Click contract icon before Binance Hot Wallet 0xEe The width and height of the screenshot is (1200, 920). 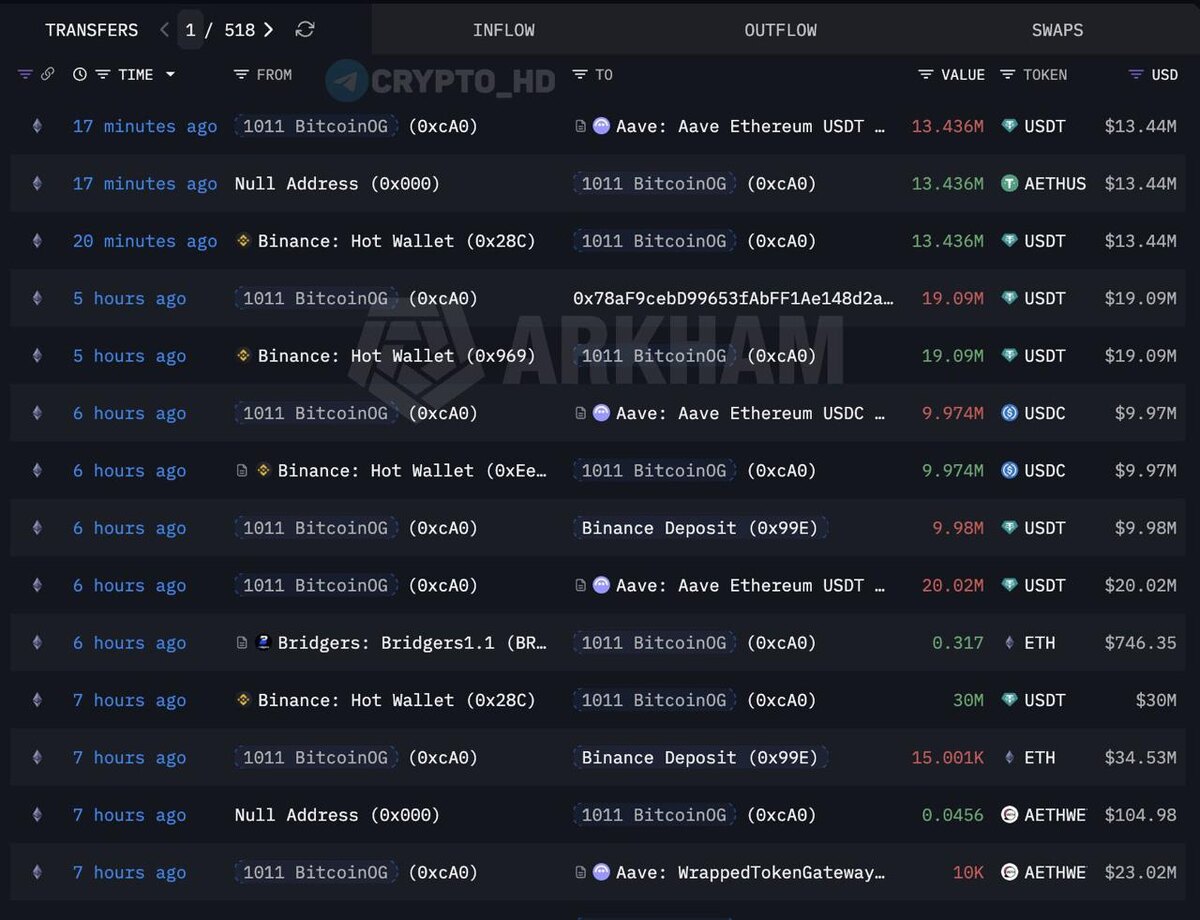click(x=242, y=470)
